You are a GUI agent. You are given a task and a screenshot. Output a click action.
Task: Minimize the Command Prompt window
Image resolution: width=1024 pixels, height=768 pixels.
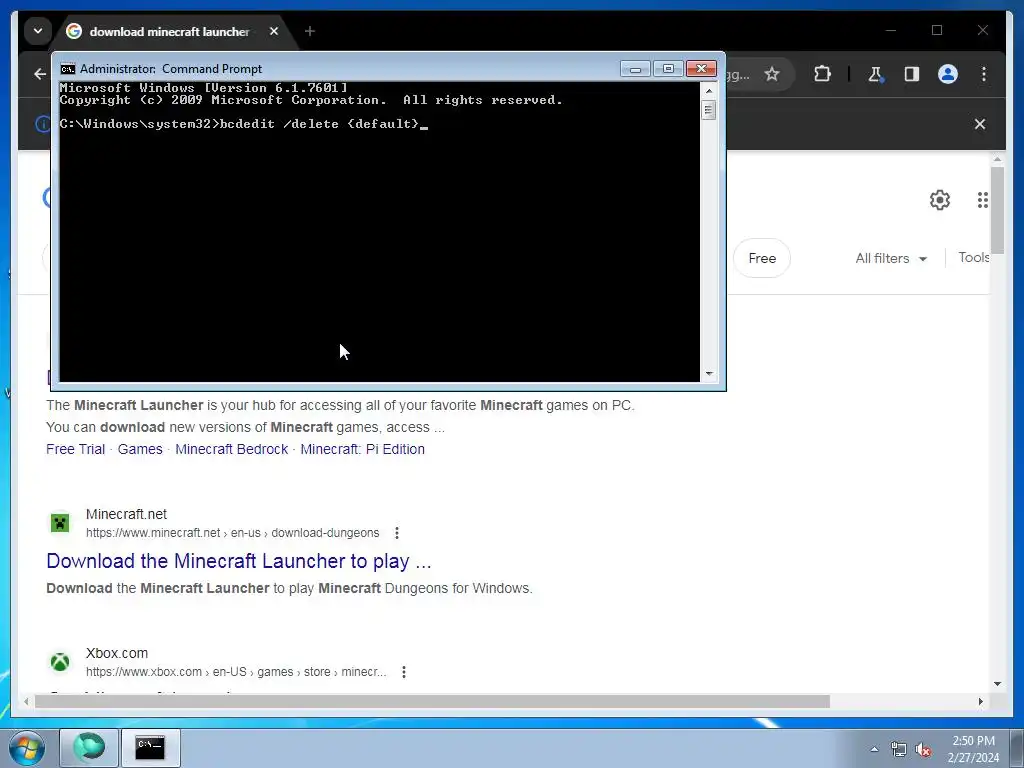pyautogui.click(x=635, y=69)
